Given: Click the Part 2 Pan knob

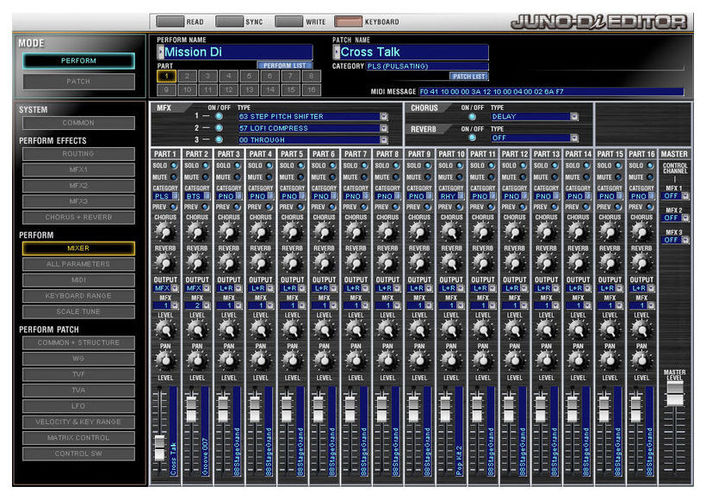Looking at the screenshot, I should 197,360.
